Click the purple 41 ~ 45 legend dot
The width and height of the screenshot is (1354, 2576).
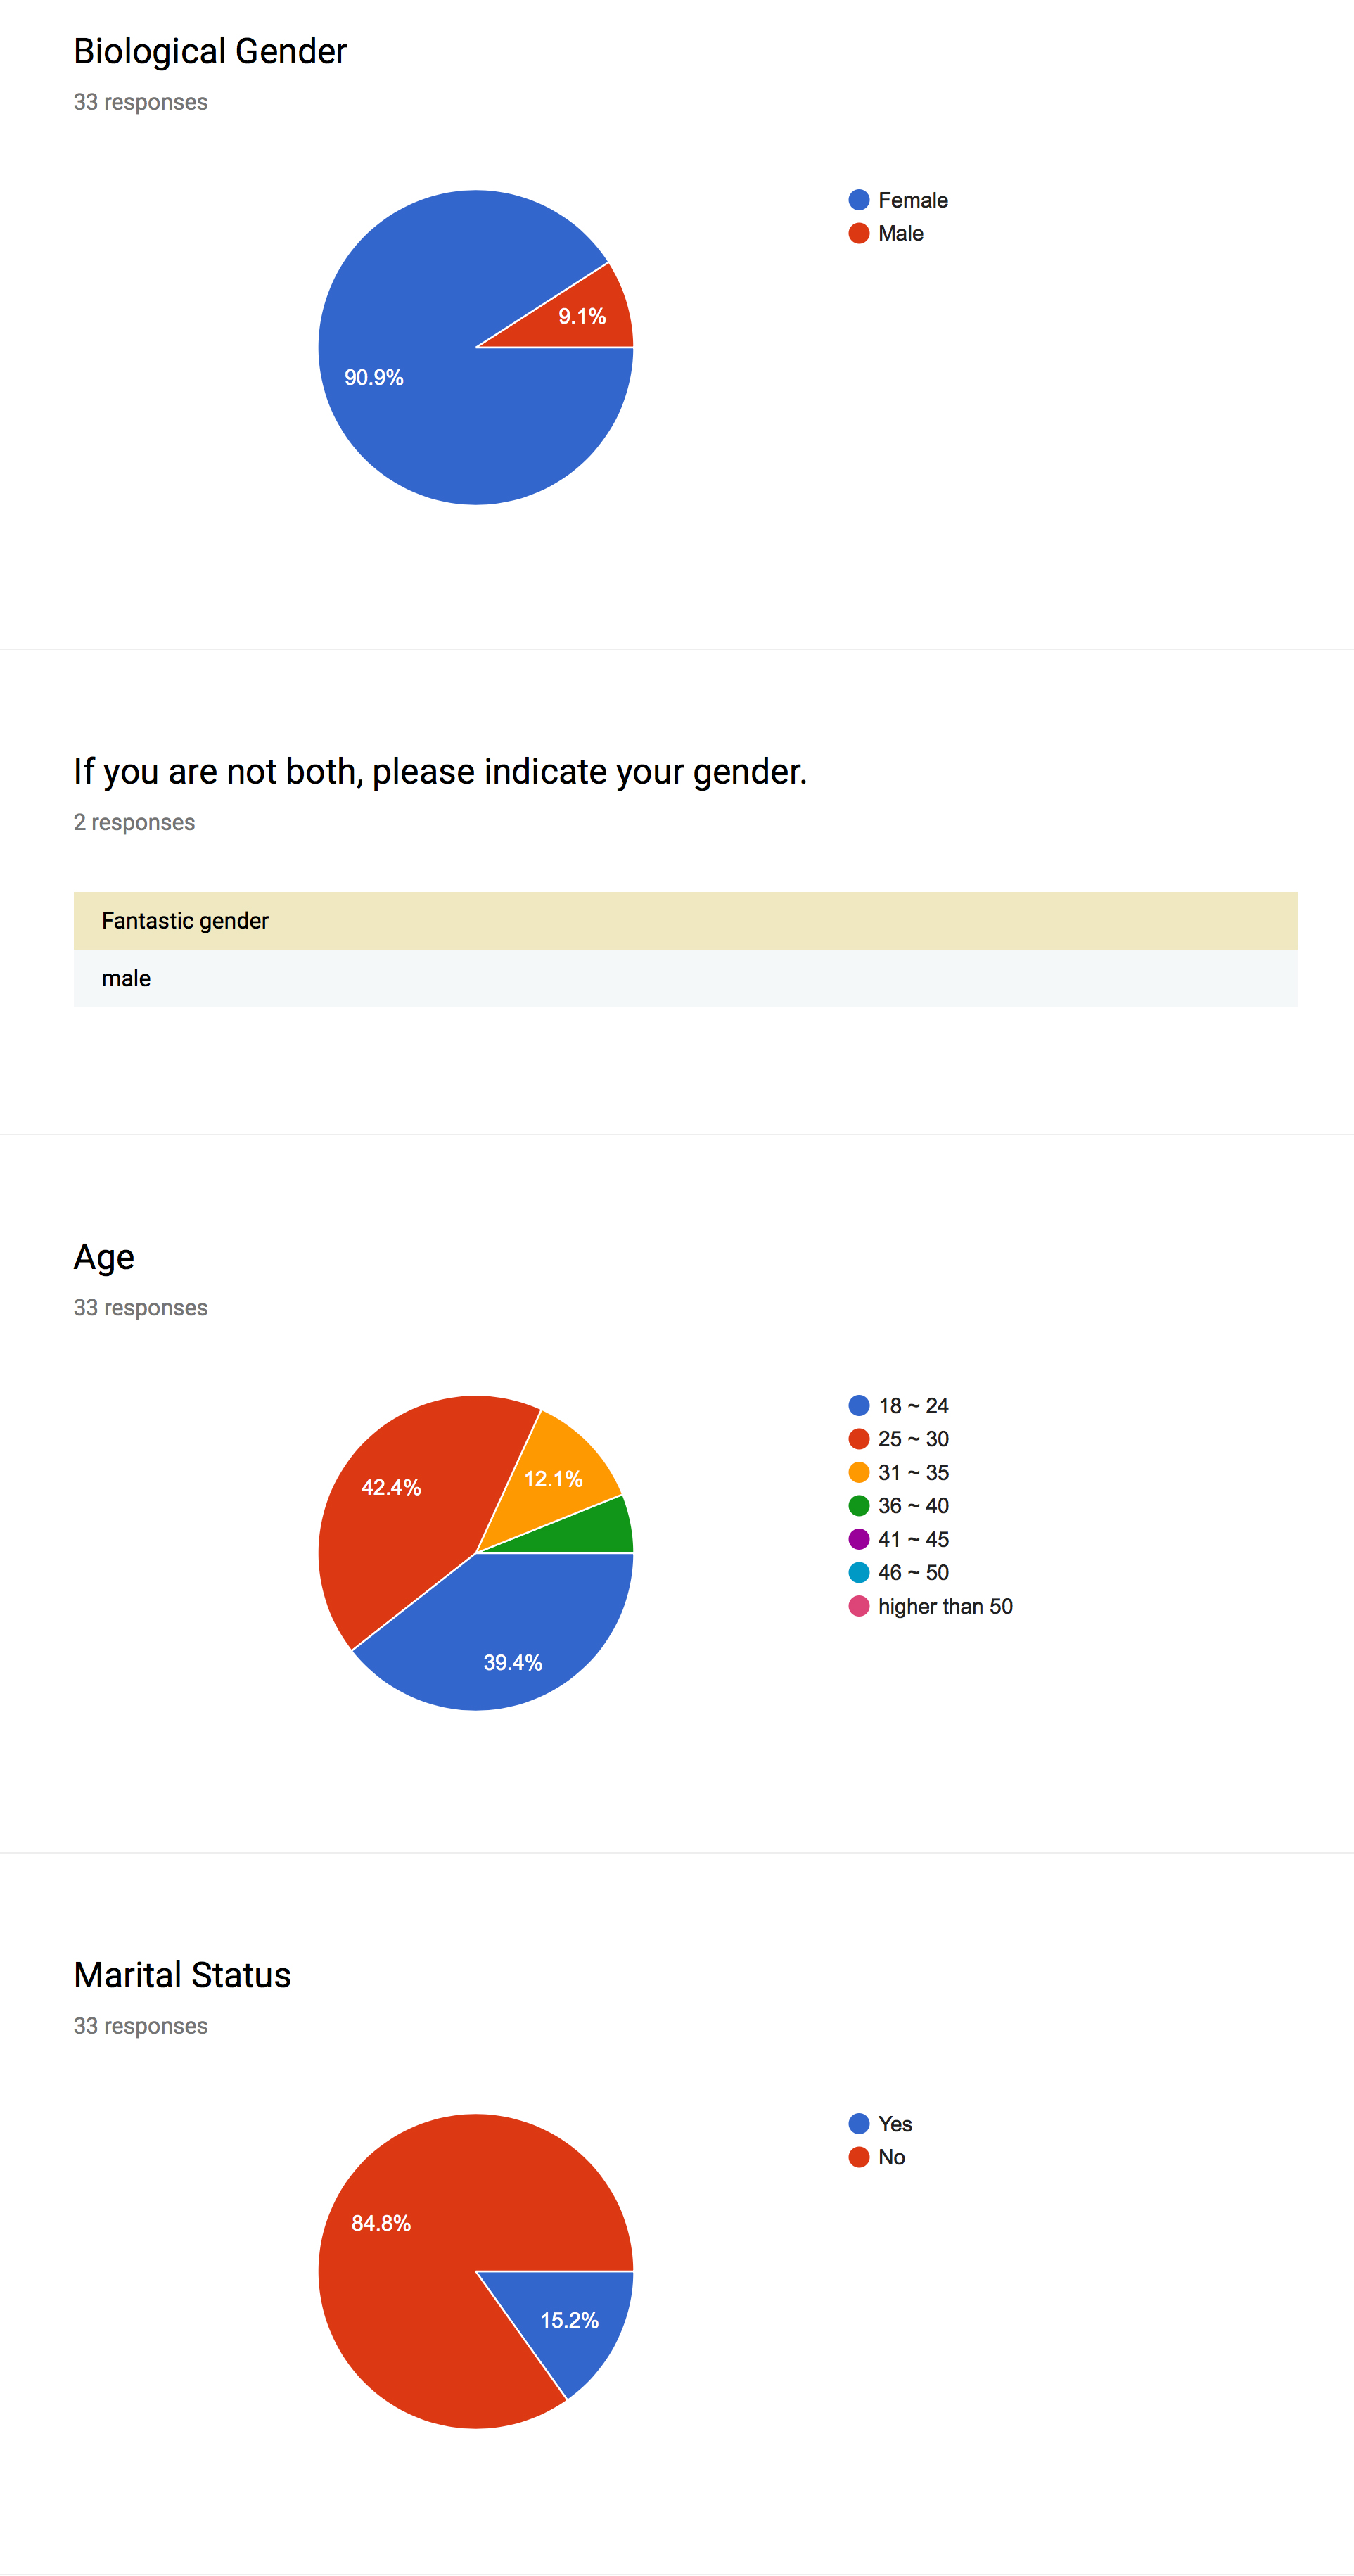(x=858, y=1539)
